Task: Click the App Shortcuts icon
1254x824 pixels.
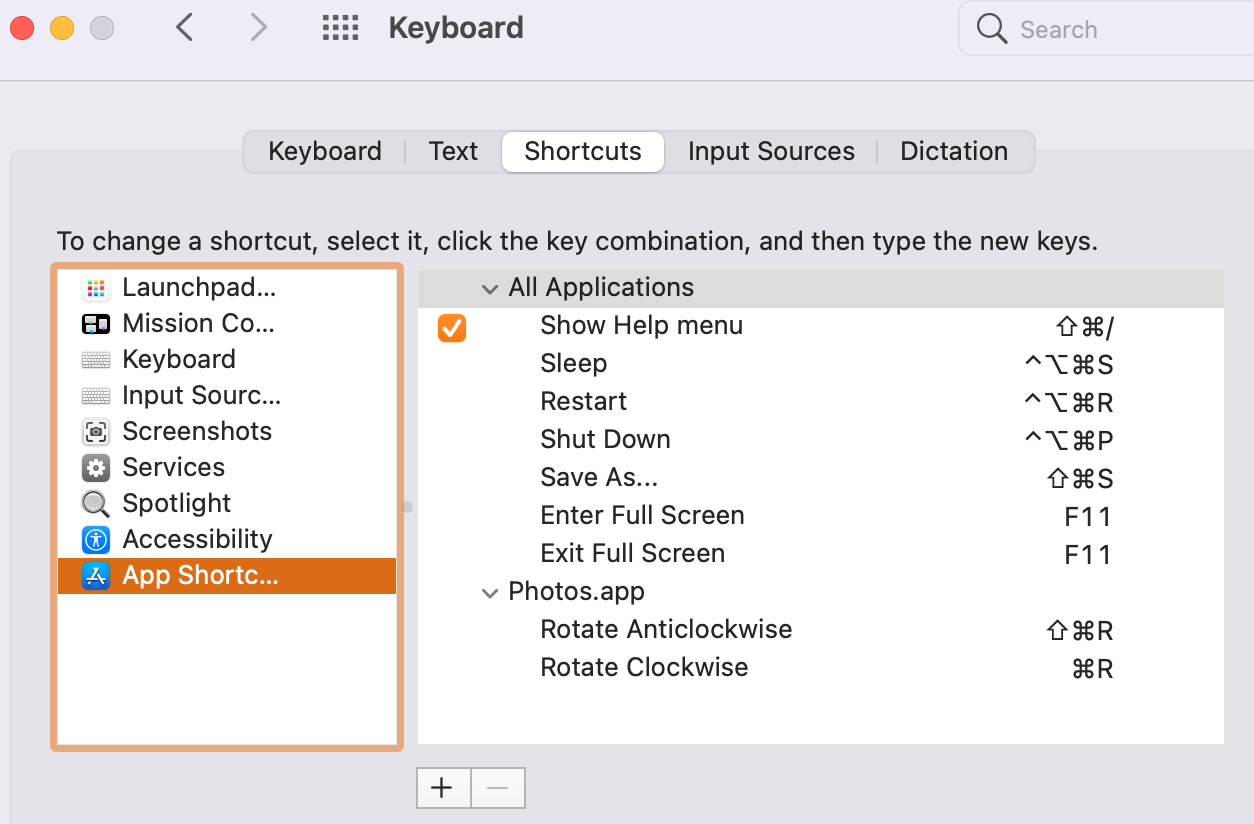Action: coord(96,576)
